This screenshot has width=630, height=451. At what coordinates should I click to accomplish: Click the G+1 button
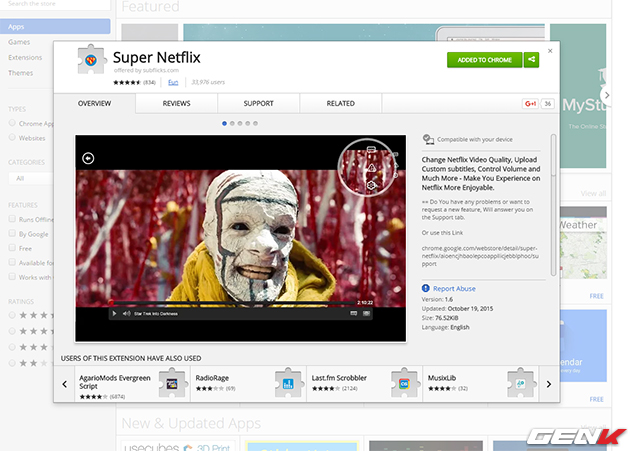point(530,104)
